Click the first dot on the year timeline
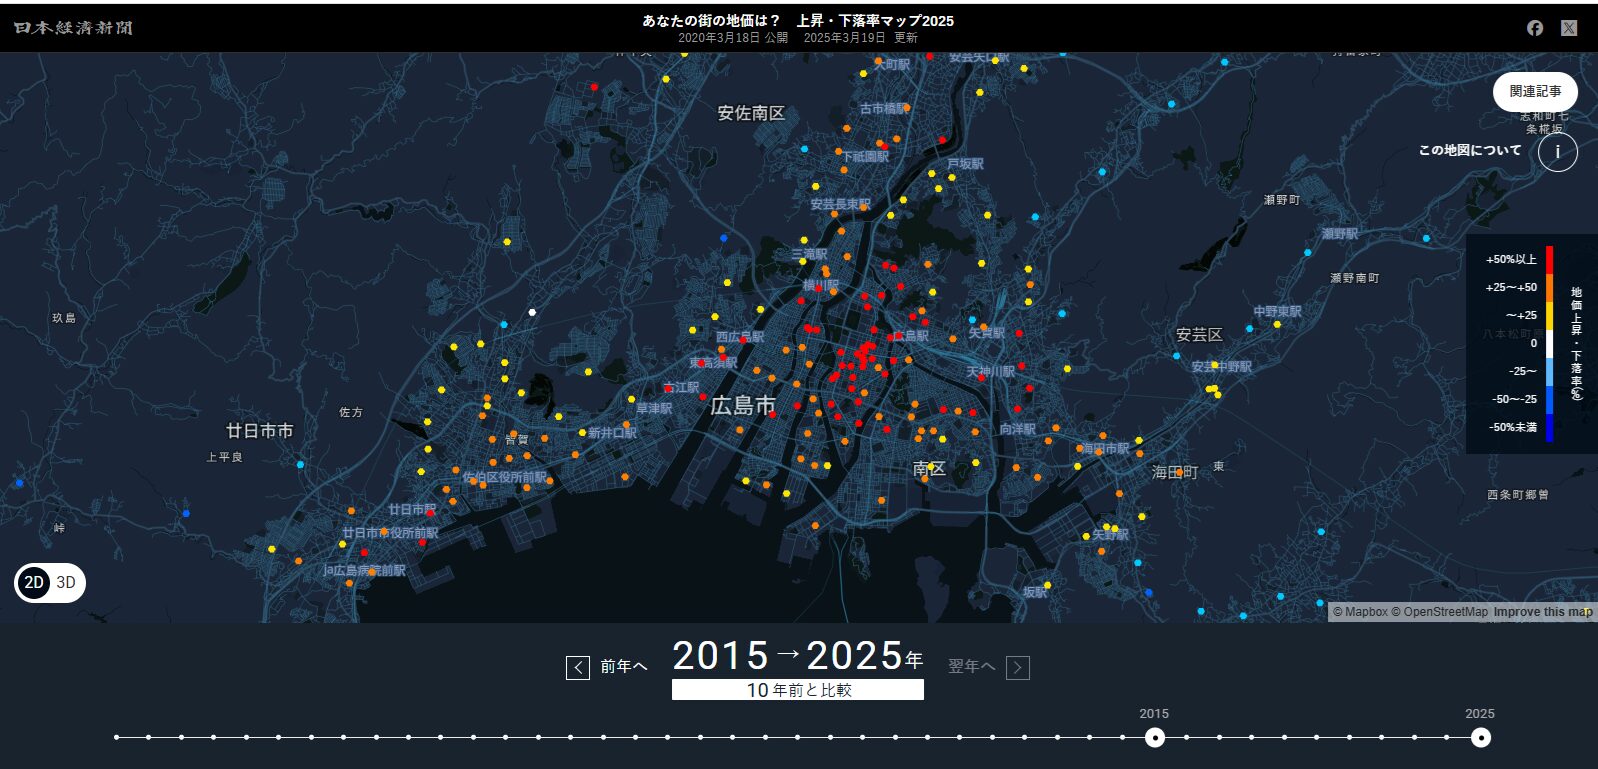Viewport: 1598px width, 769px height. point(117,738)
